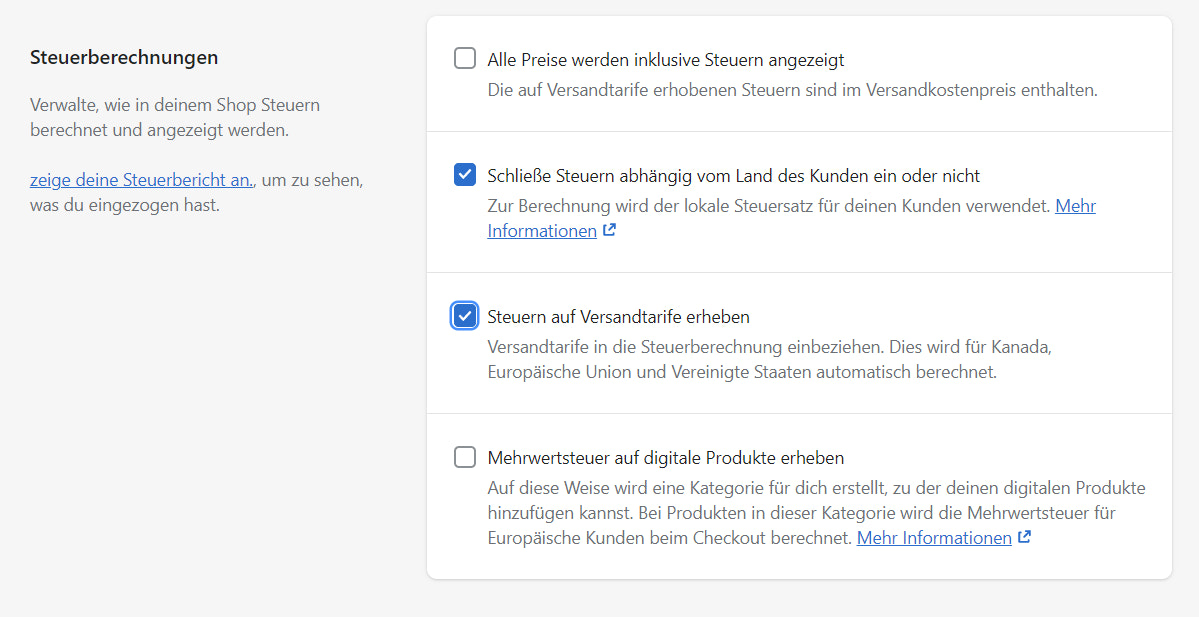The width and height of the screenshot is (1199, 617).
Task: Follow 'Mehr Informationen' link about local tax rate
Action: [542, 231]
